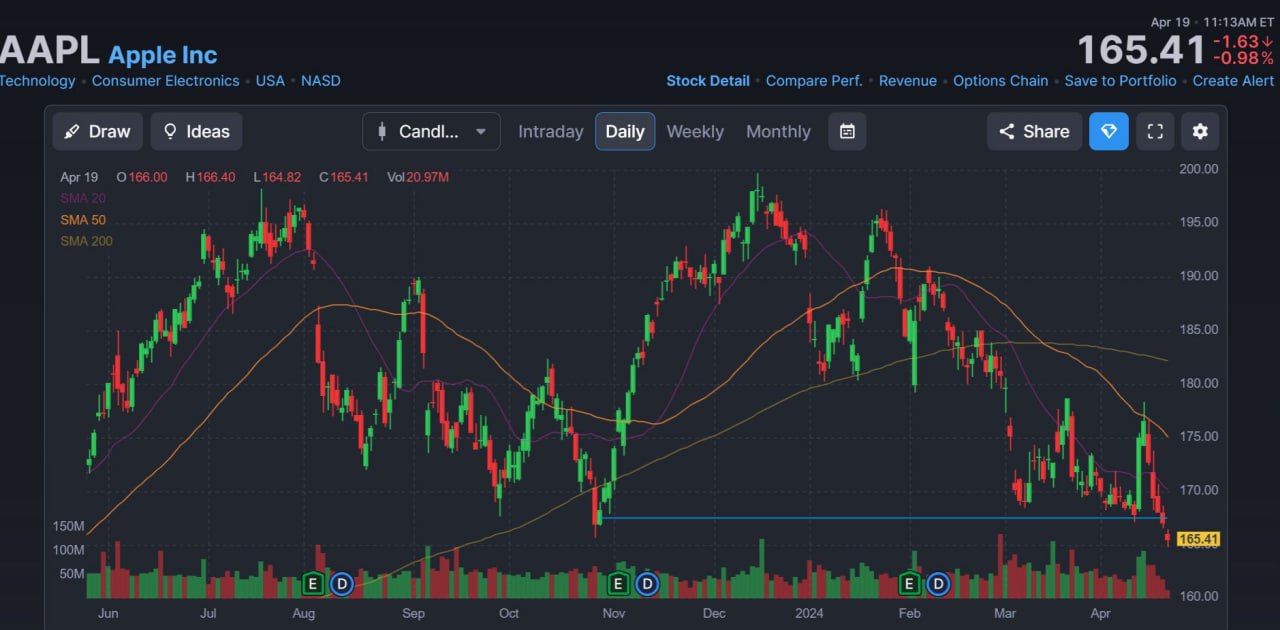
Task: Switch to the Weekly timeframe
Action: click(695, 131)
